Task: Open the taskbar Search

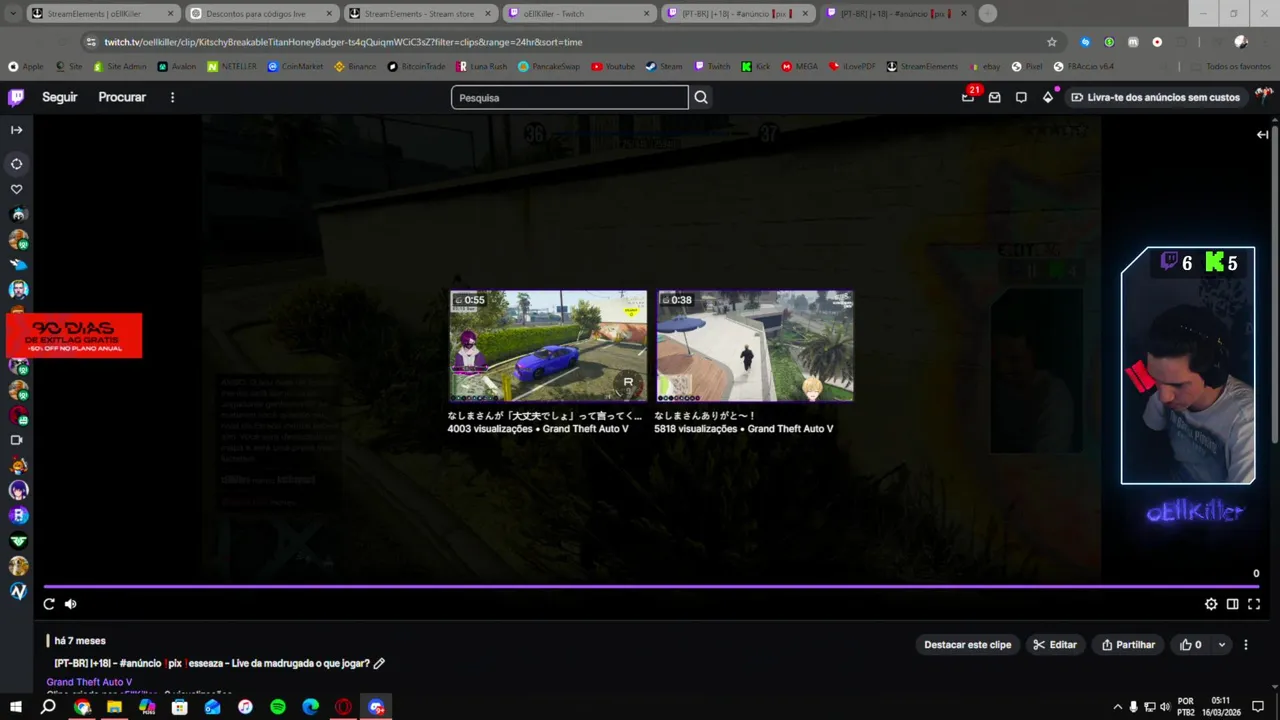Action: pyautogui.click(x=48, y=707)
